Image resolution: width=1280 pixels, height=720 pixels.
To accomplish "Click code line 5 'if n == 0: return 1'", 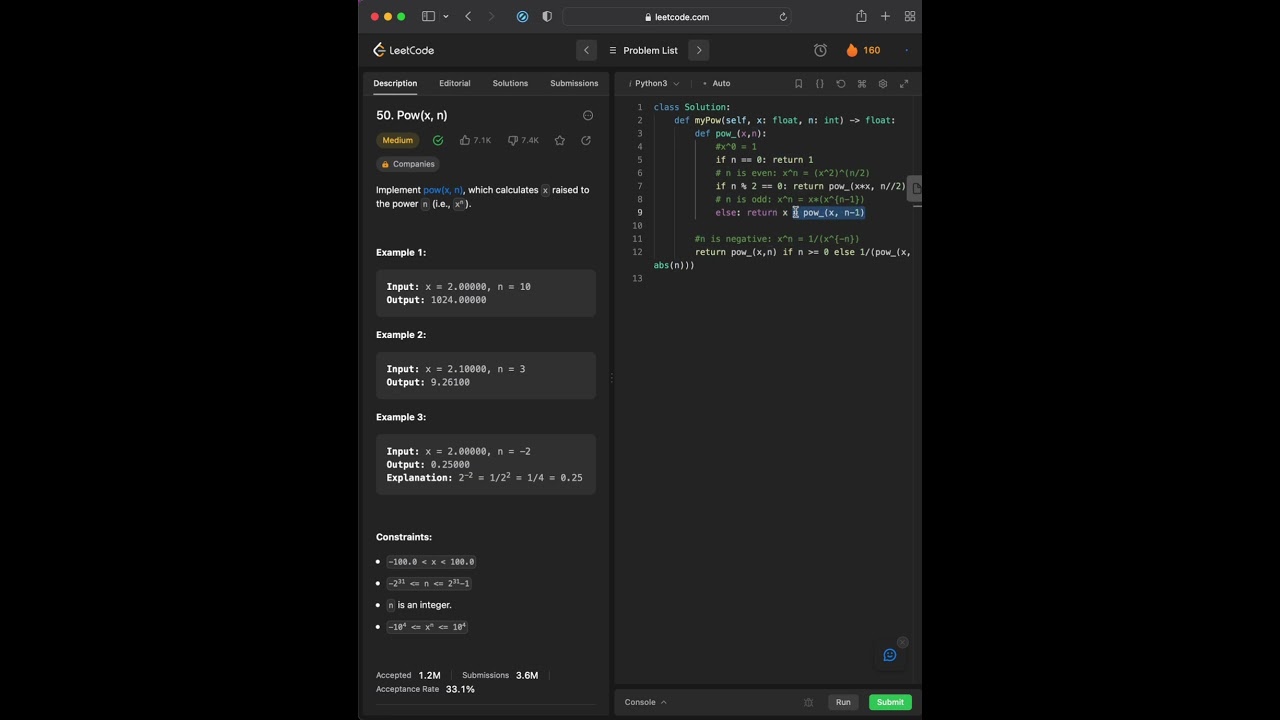I will [764, 160].
